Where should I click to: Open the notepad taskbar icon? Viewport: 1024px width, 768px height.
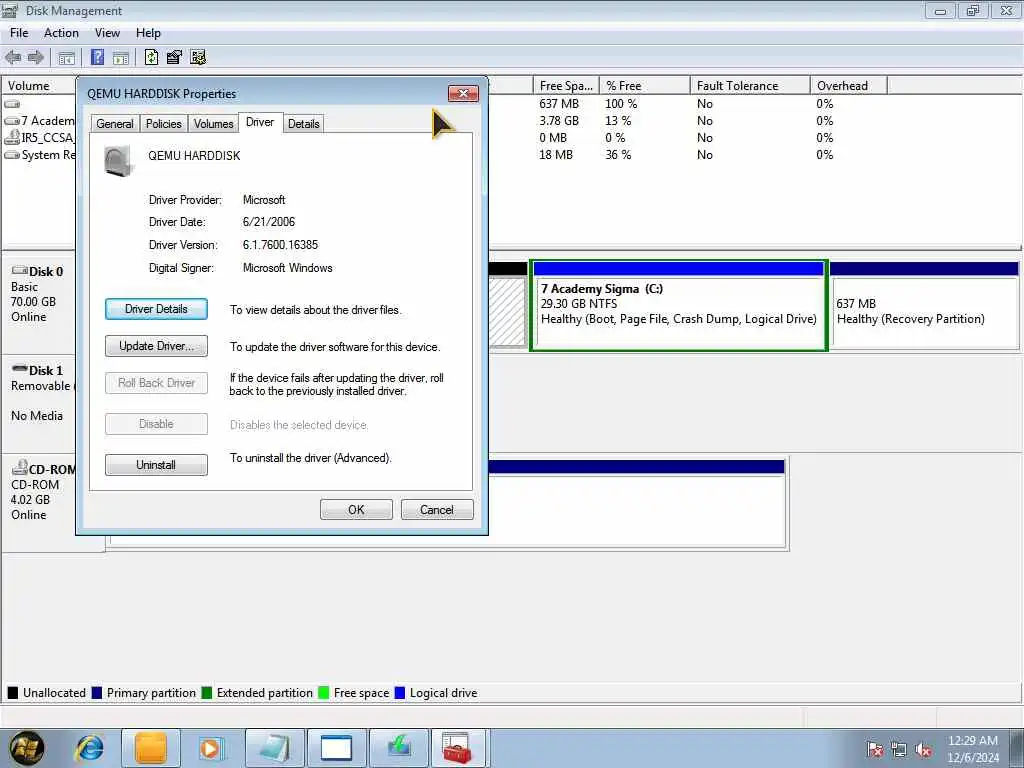point(274,748)
